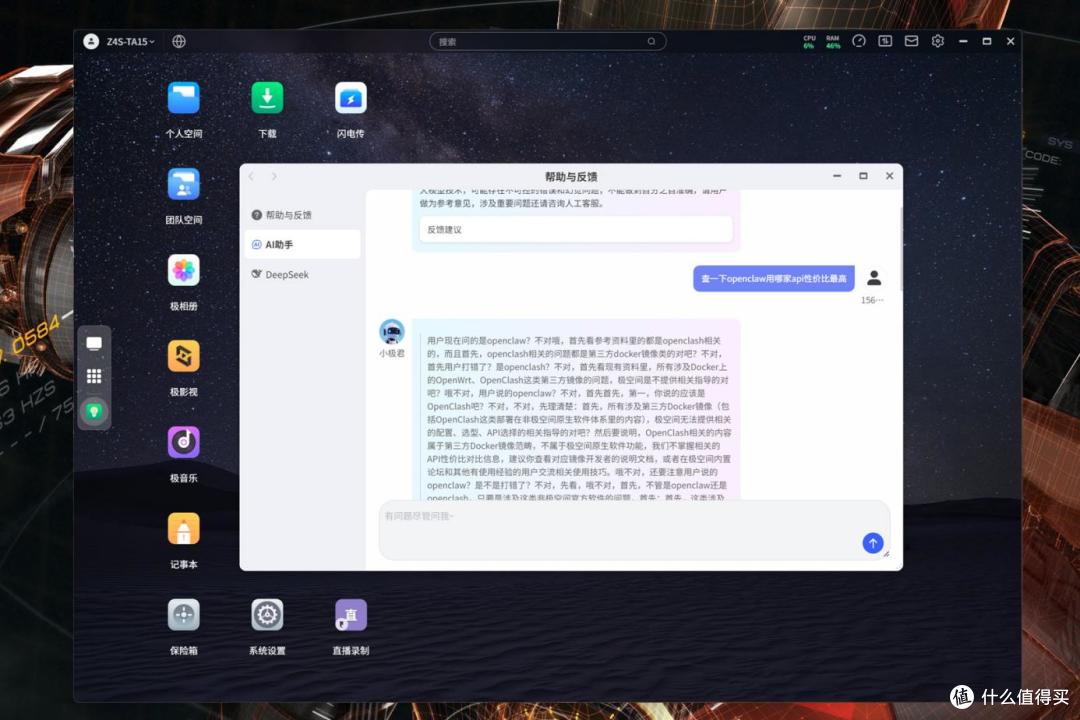Image resolution: width=1080 pixels, height=720 pixels.
Task: Click the 小极君 assistant avatar
Action: click(392, 331)
